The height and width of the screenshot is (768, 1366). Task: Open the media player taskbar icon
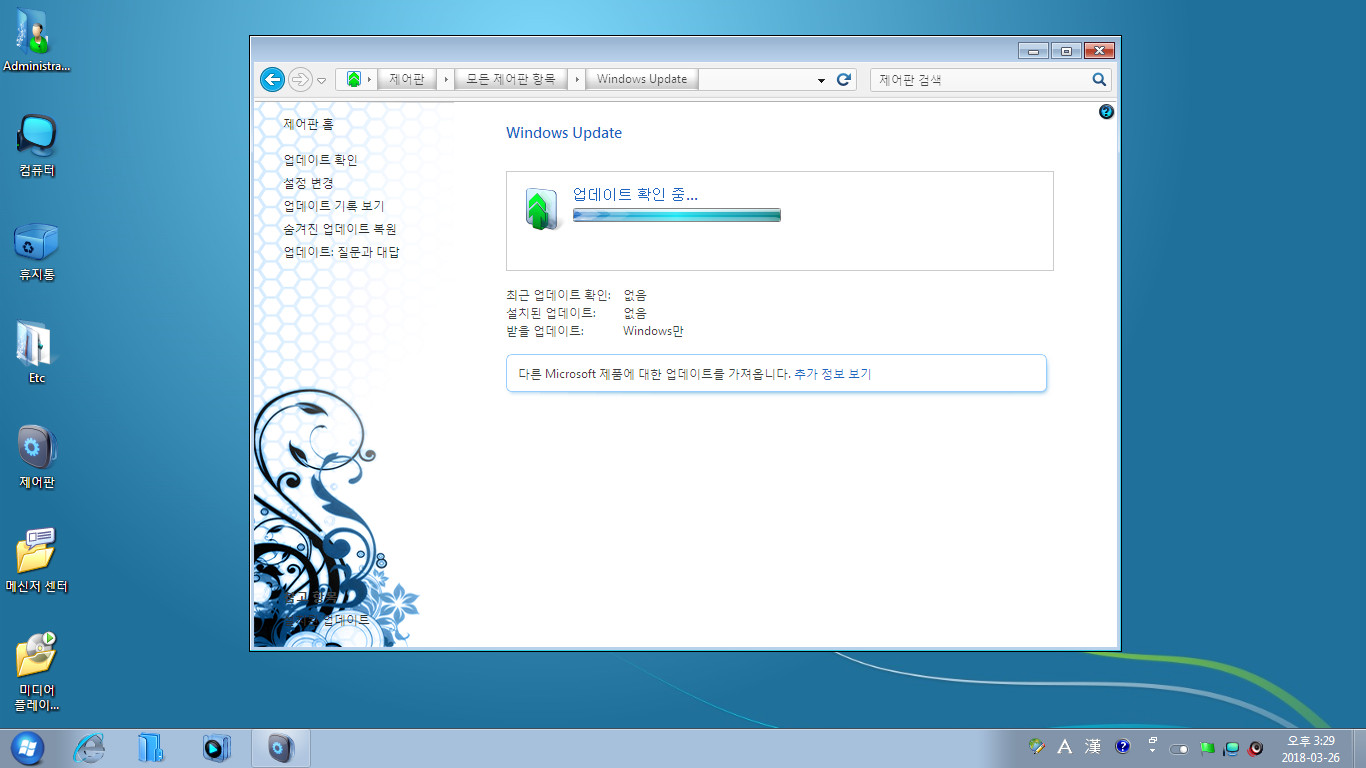click(x=216, y=747)
